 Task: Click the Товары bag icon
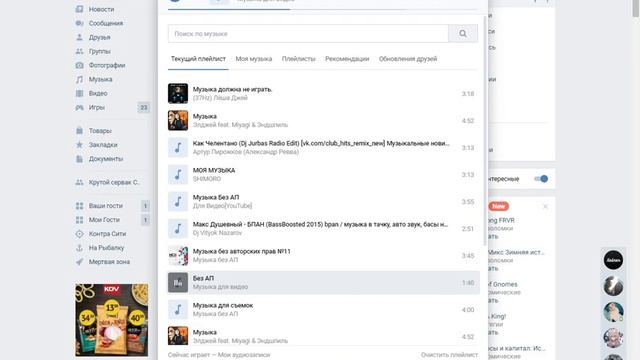pos(80,131)
